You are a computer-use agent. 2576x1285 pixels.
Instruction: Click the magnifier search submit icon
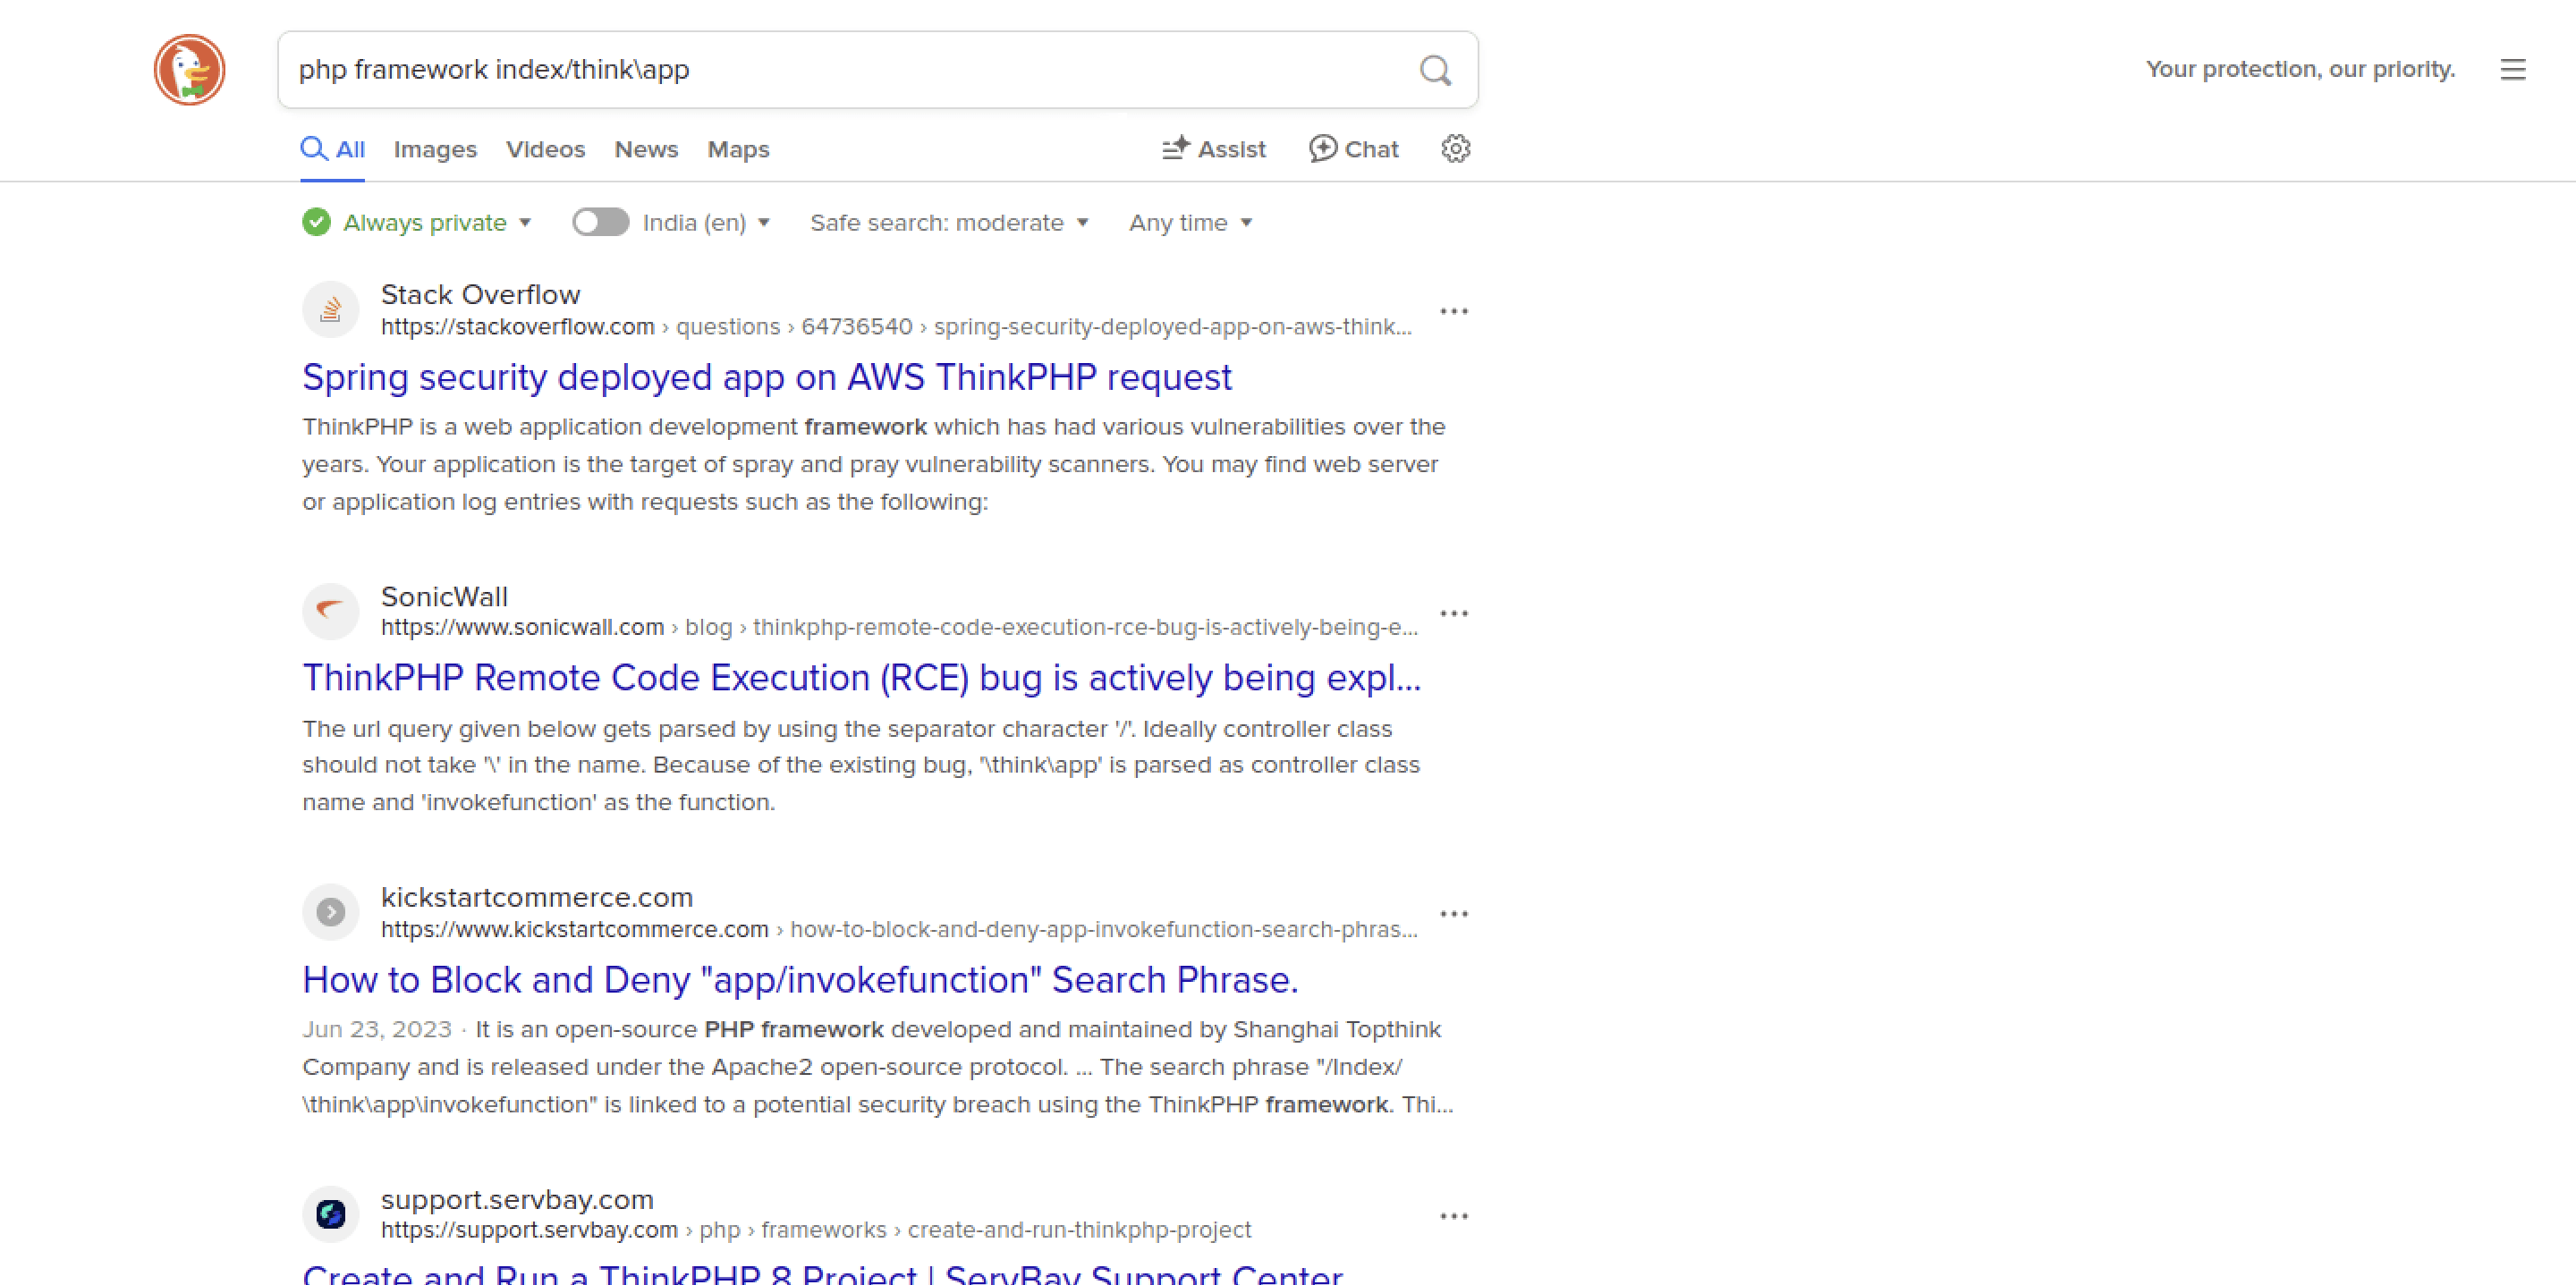point(1435,70)
